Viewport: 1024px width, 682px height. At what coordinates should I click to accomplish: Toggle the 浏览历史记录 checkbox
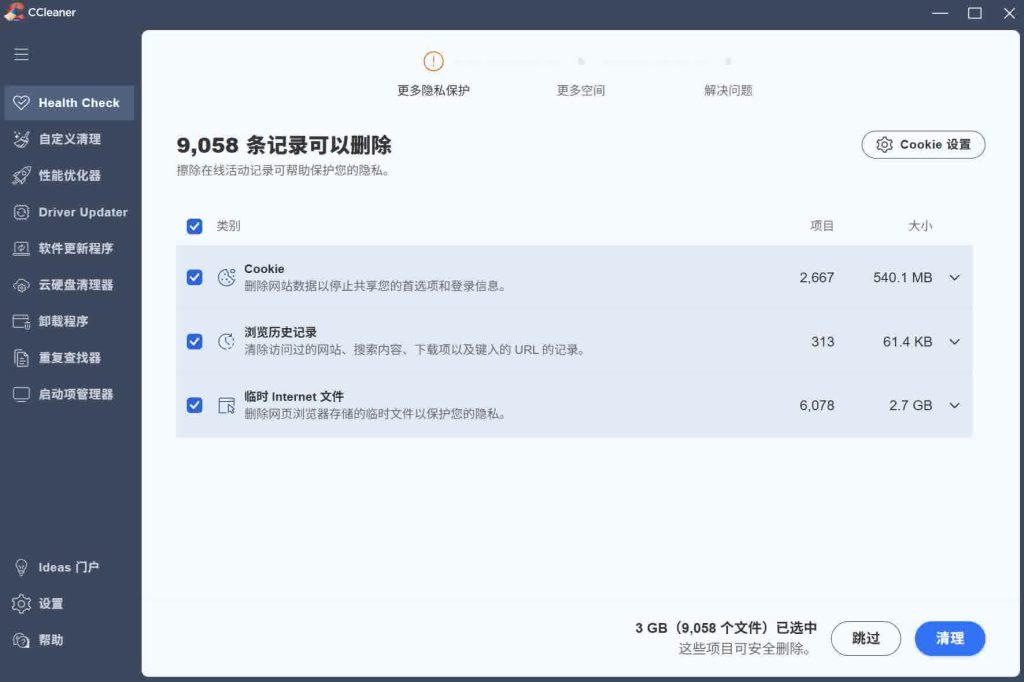(x=195, y=341)
